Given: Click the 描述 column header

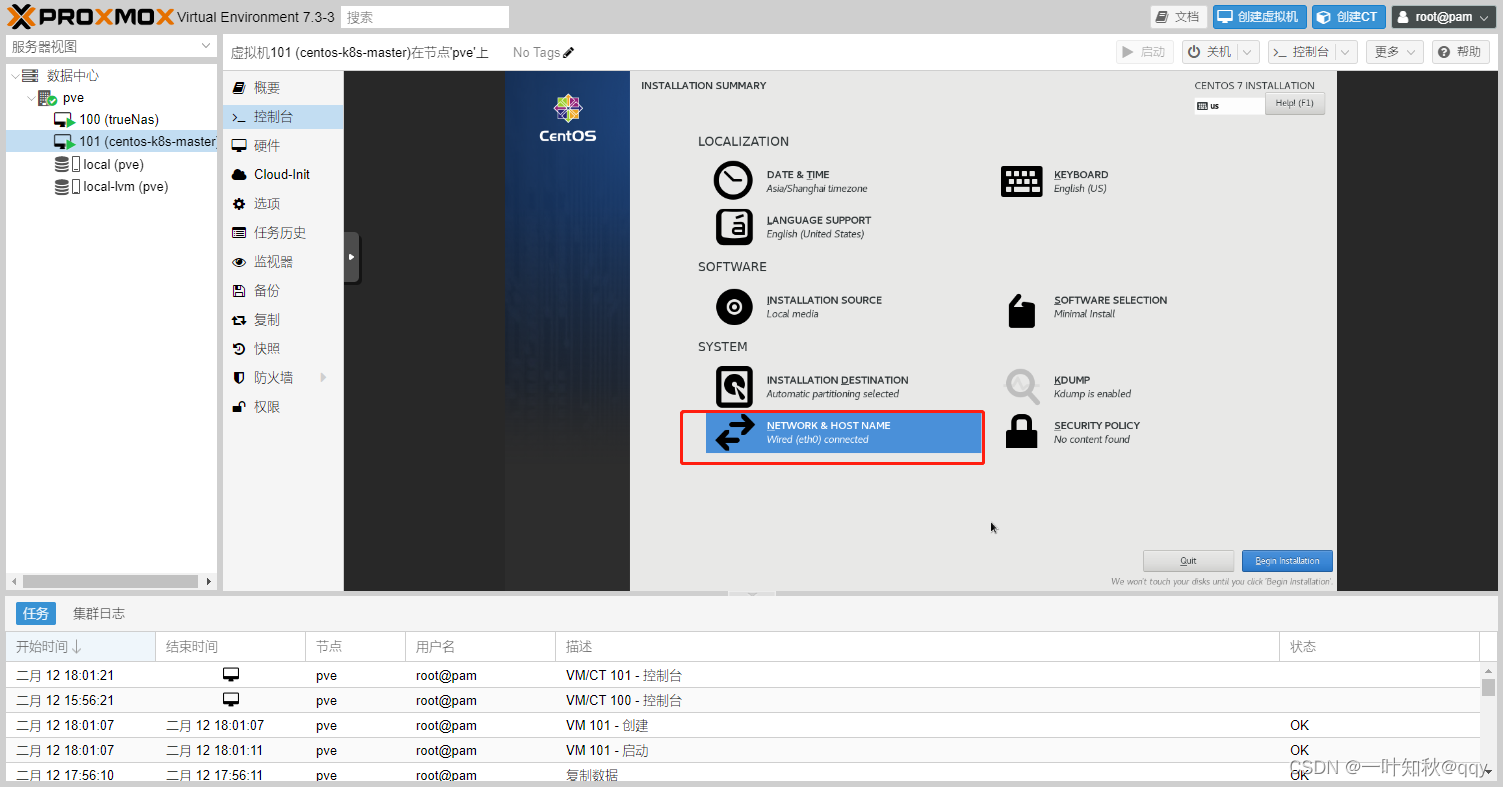Looking at the screenshot, I should point(917,647).
